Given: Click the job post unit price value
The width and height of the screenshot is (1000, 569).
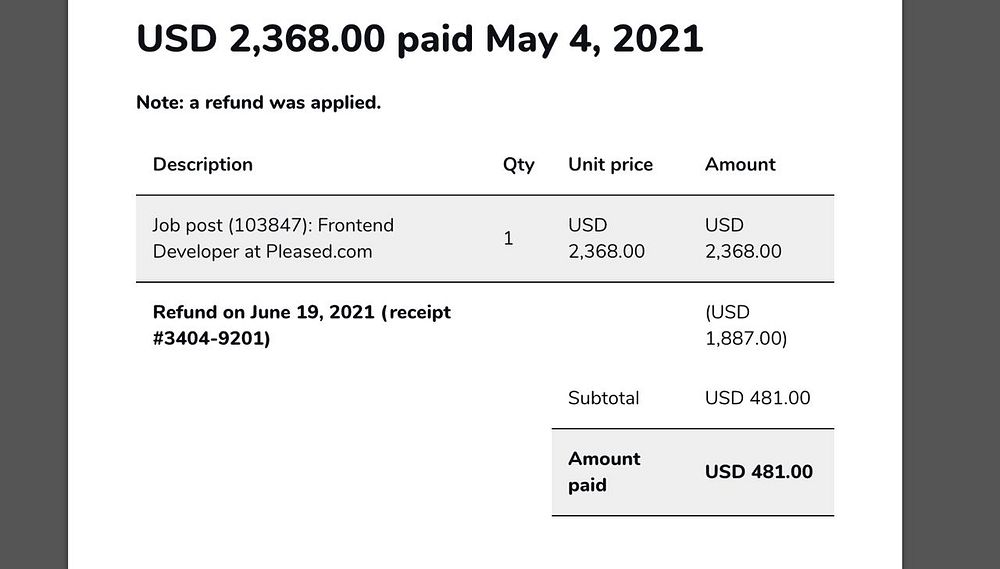Looking at the screenshot, I should pos(606,239).
